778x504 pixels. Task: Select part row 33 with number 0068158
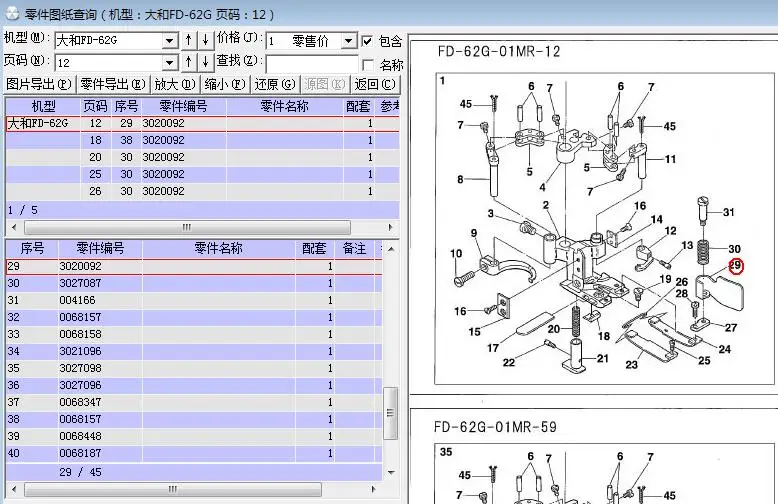[194, 334]
